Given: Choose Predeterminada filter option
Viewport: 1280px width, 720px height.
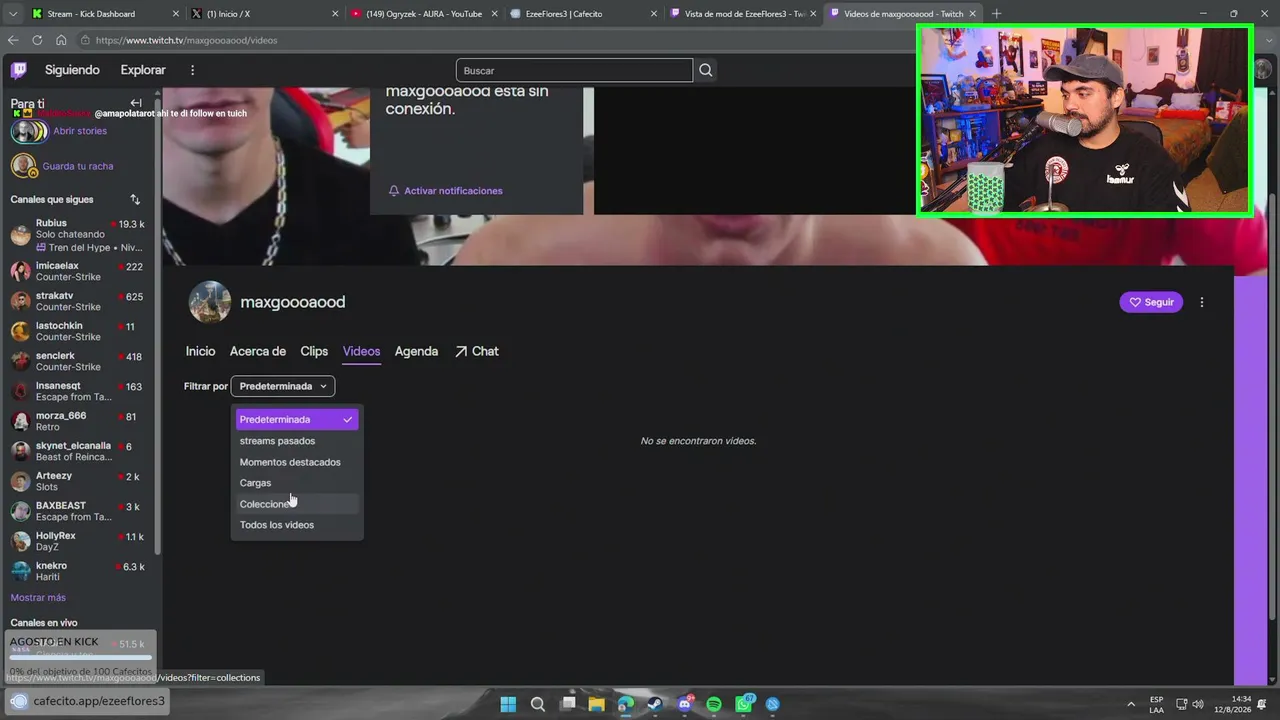Looking at the screenshot, I should pyautogui.click(x=297, y=419).
